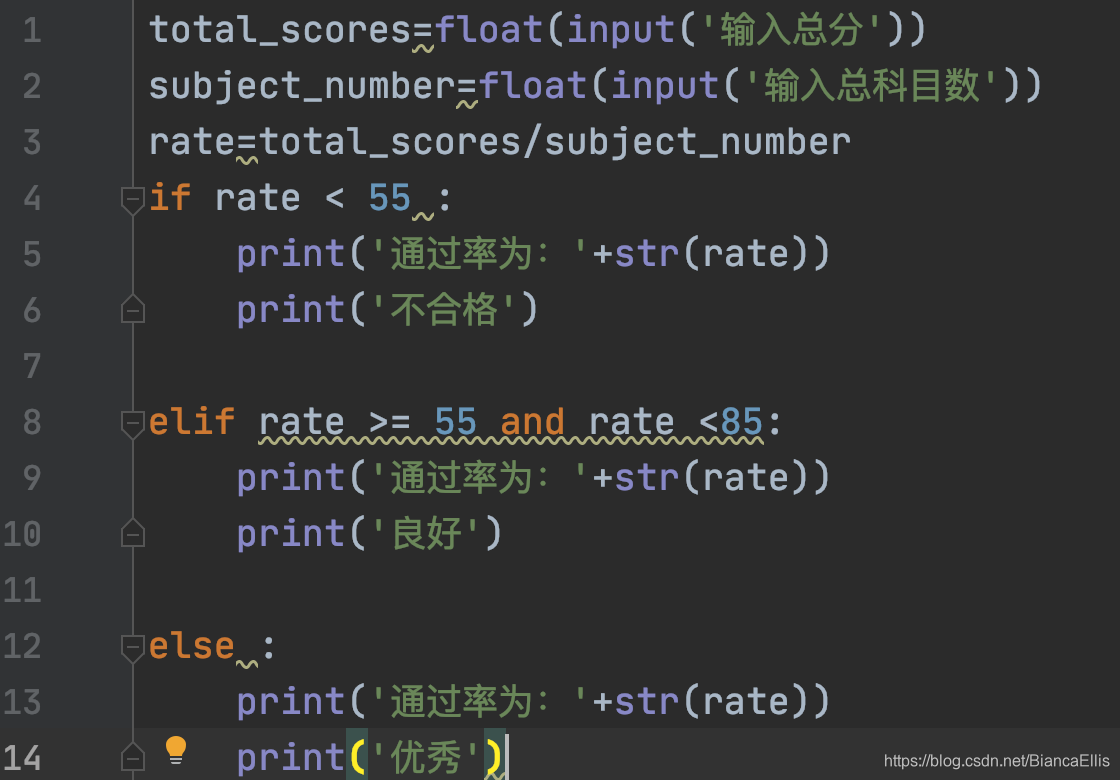Collapse the elif block fold marker on line 8
1120x780 pixels.
pyautogui.click(x=133, y=424)
